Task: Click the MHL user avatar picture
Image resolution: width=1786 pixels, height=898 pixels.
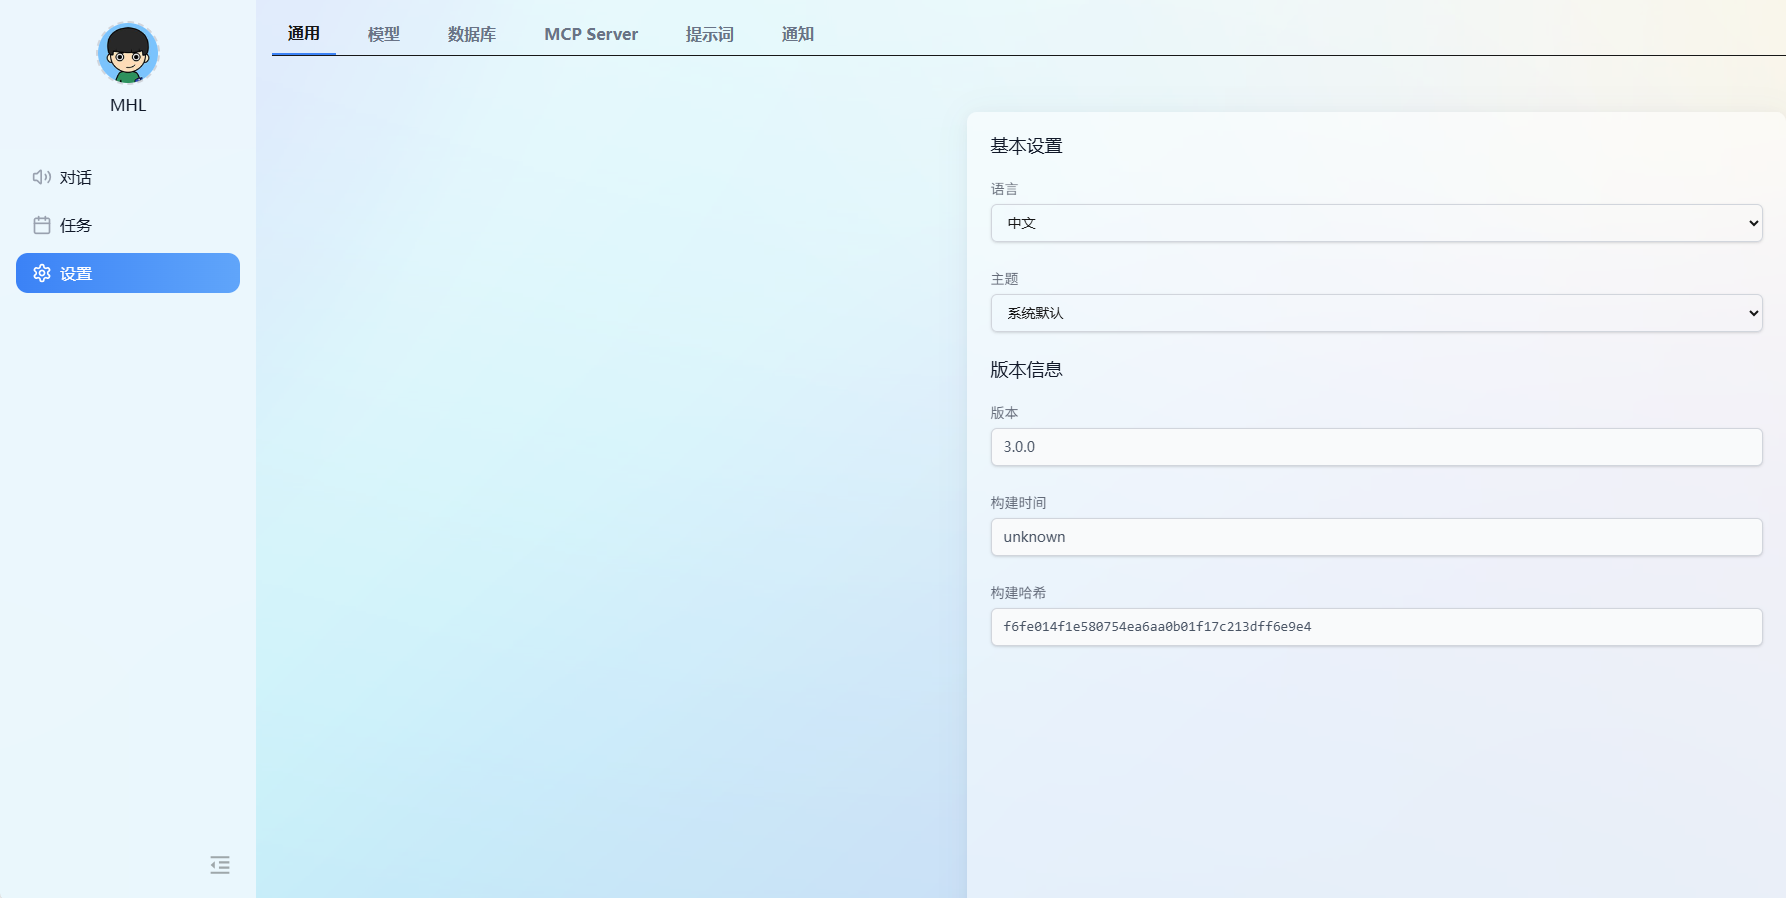Action: pos(128,53)
